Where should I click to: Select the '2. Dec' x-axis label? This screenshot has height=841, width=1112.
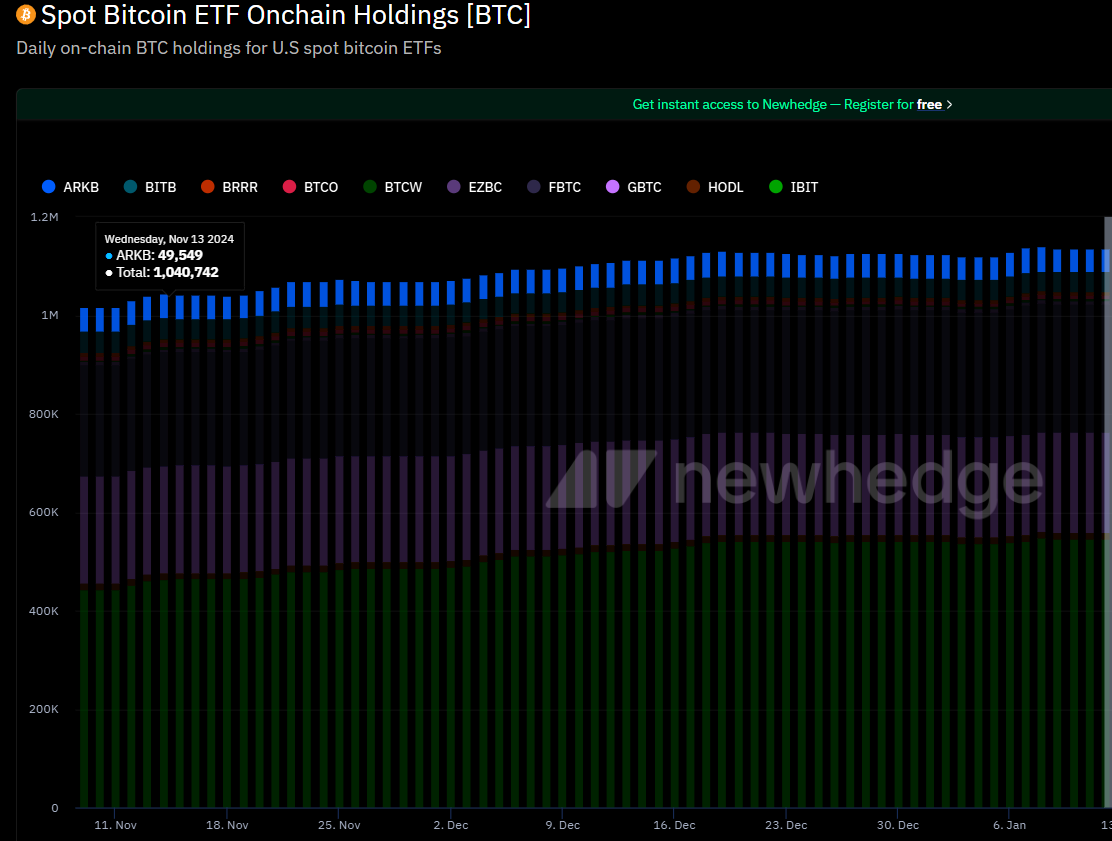click(451, 825)
